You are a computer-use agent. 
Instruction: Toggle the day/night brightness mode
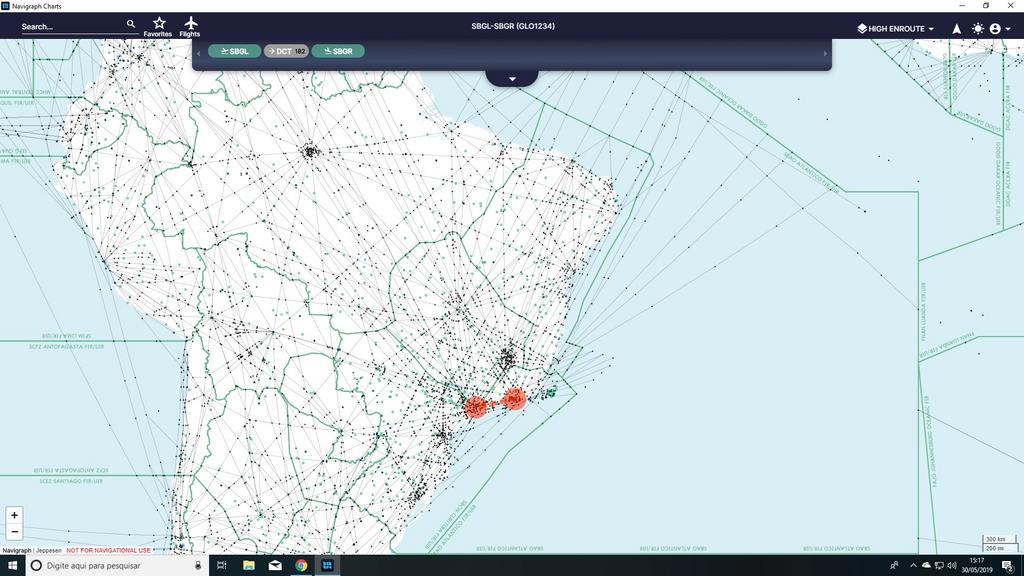tap(978, 29)
